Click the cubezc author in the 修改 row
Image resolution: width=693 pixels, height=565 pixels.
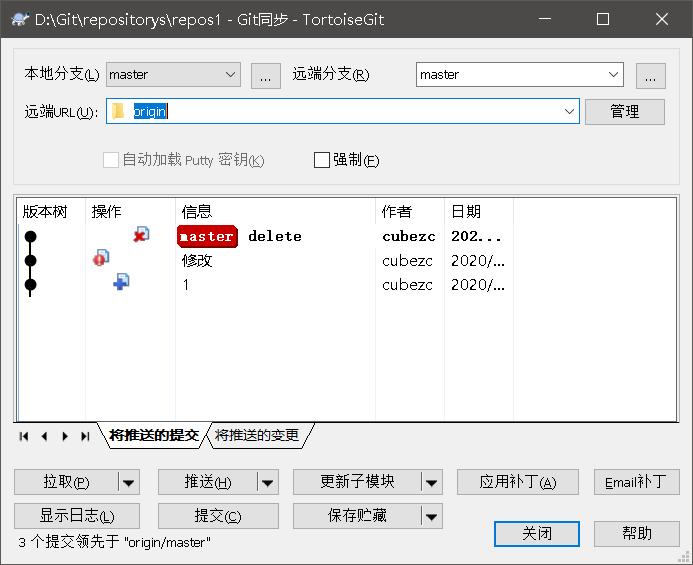click(407, 261)
